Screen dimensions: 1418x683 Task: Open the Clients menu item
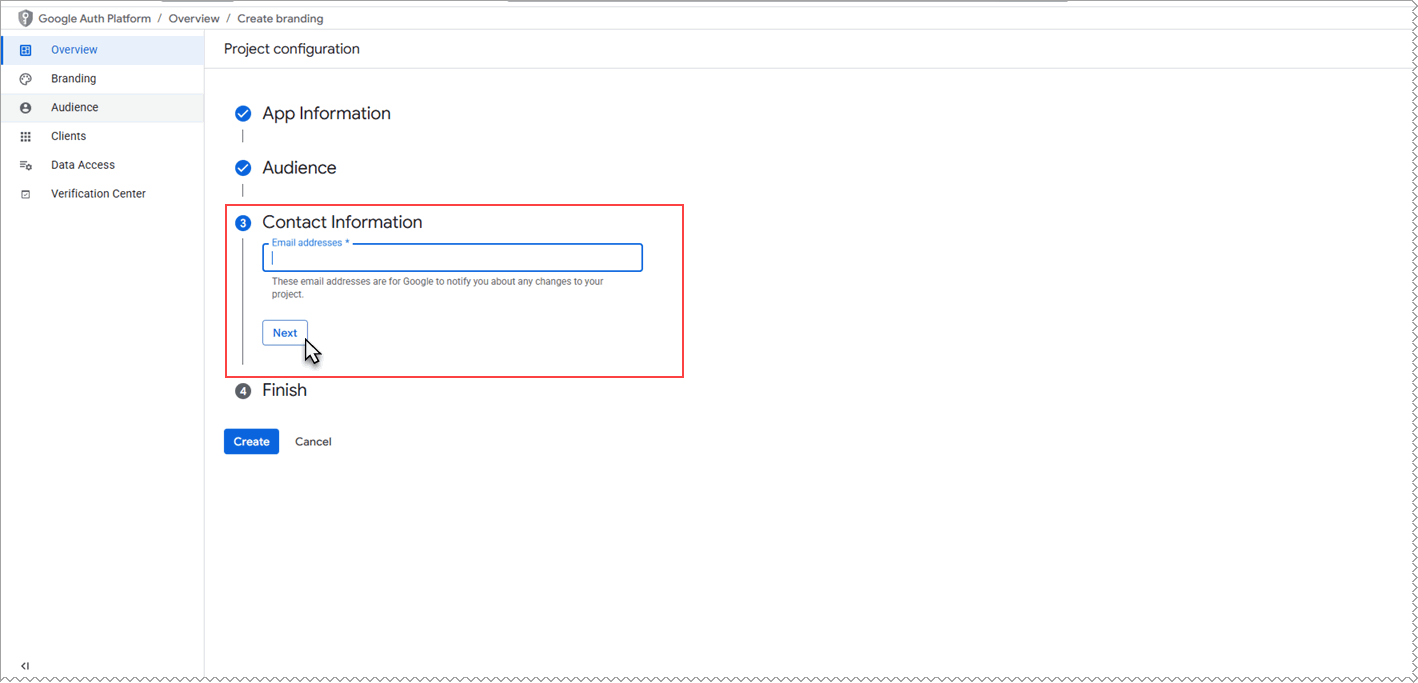point(103,137)
